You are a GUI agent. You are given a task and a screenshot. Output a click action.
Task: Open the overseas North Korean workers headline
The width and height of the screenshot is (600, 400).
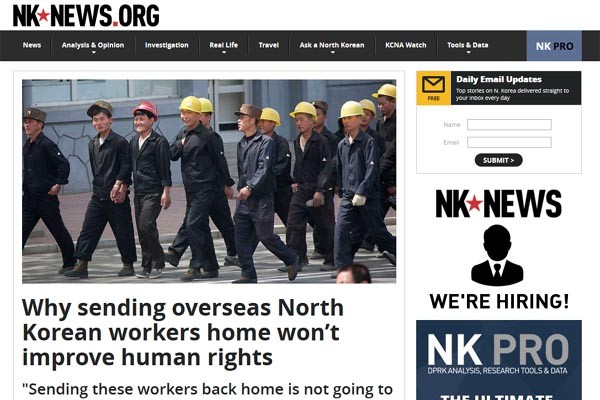183,332
